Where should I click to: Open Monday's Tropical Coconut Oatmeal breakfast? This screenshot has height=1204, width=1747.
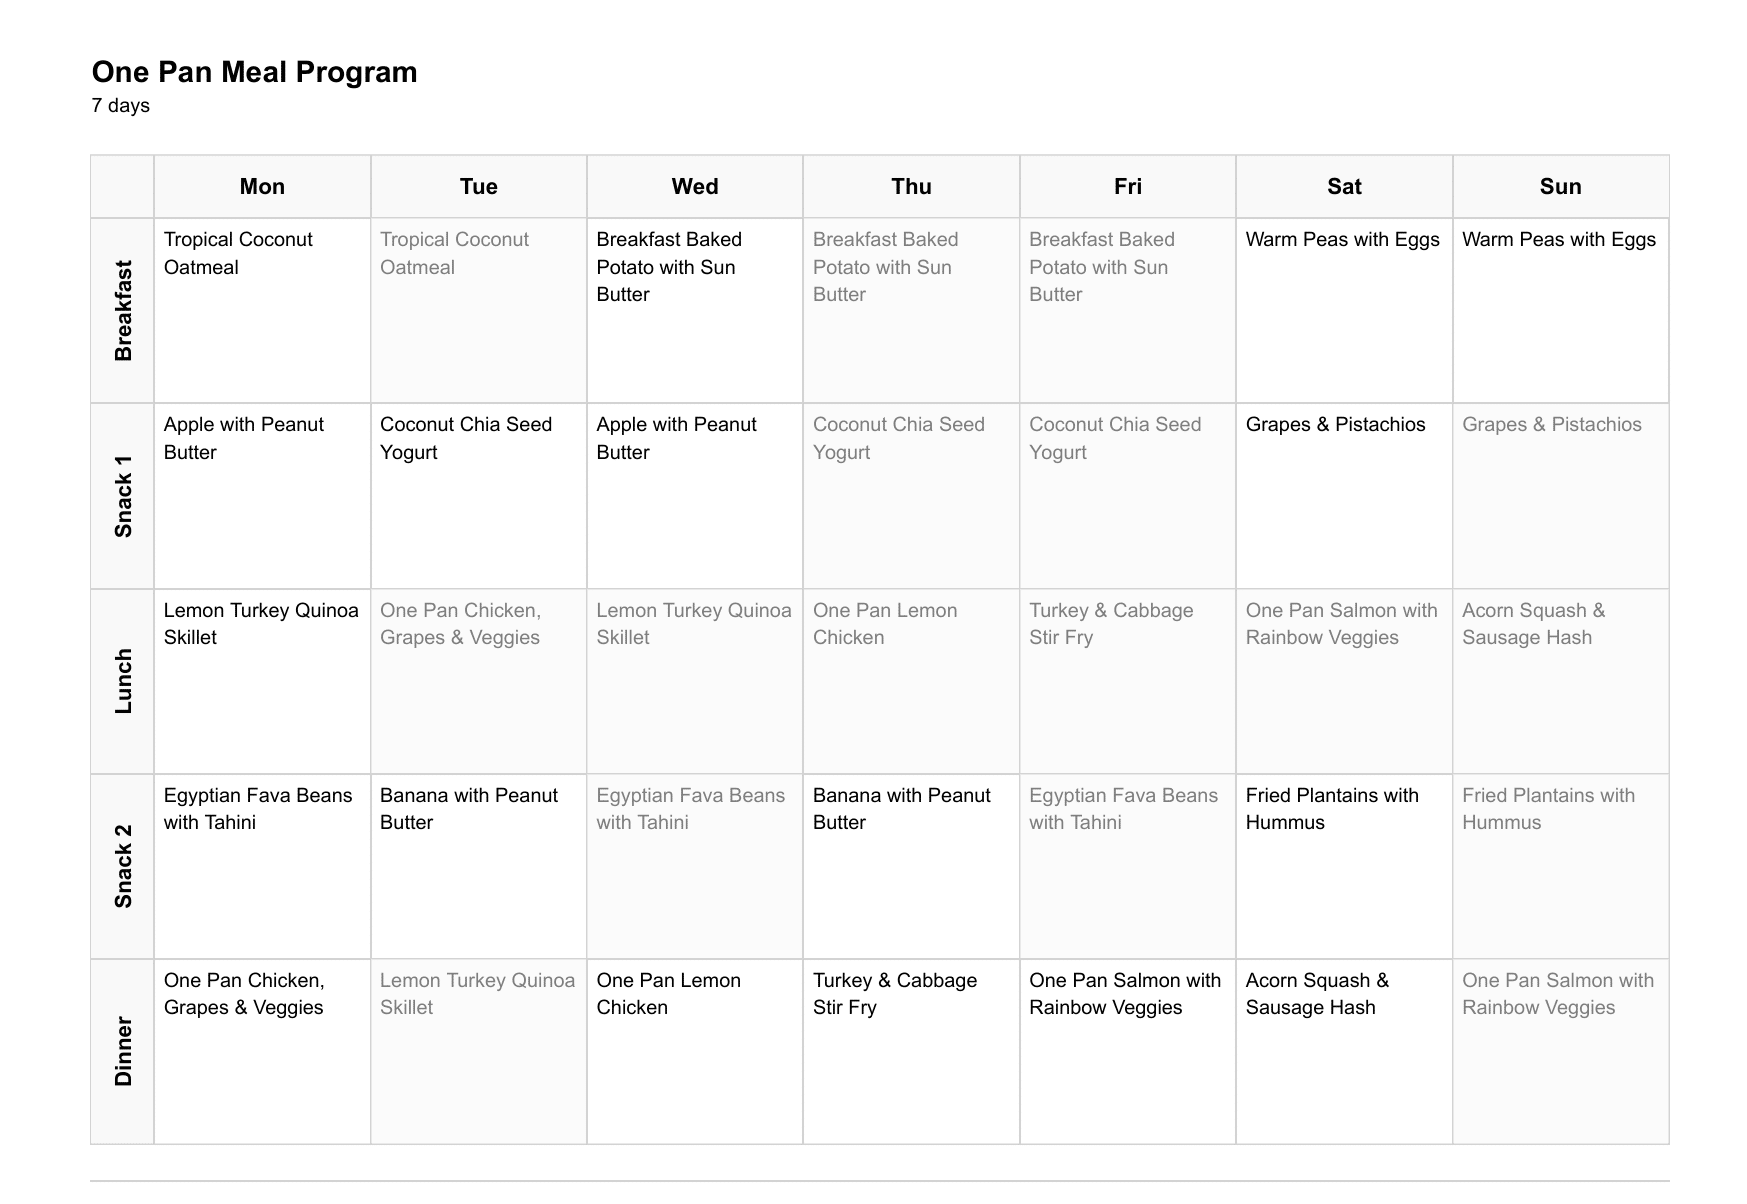pos(238,253)
